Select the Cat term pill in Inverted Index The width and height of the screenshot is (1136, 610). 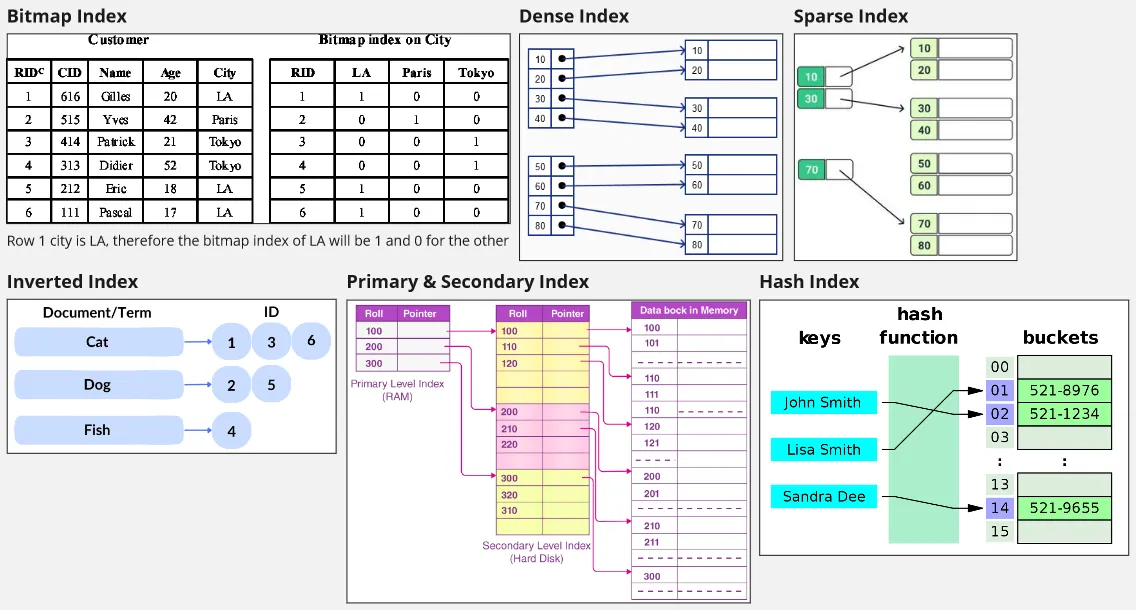97,342
